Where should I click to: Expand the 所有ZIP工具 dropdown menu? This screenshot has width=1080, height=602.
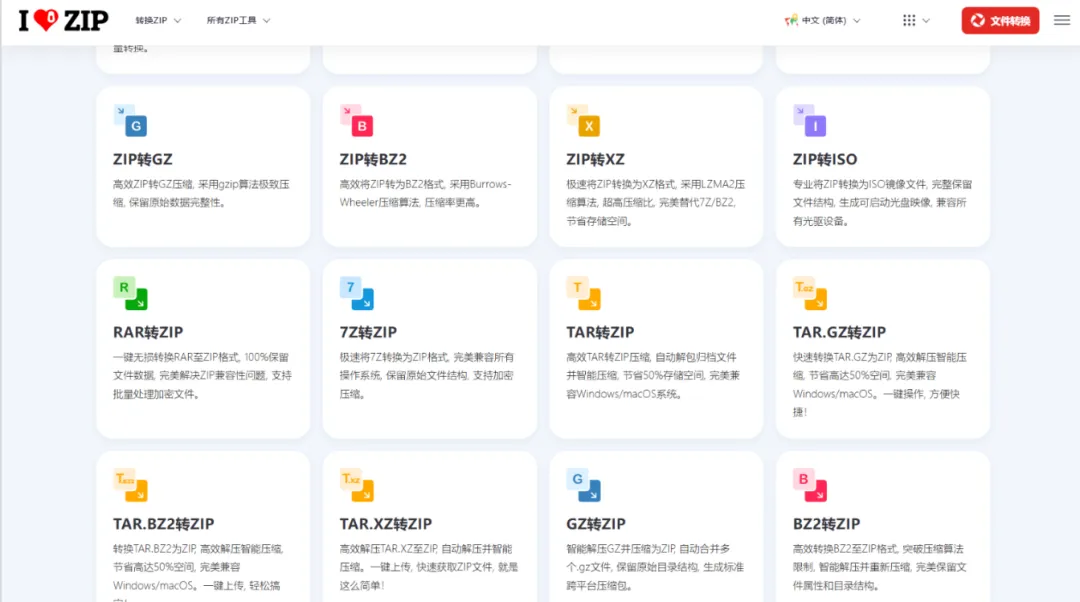238,21
